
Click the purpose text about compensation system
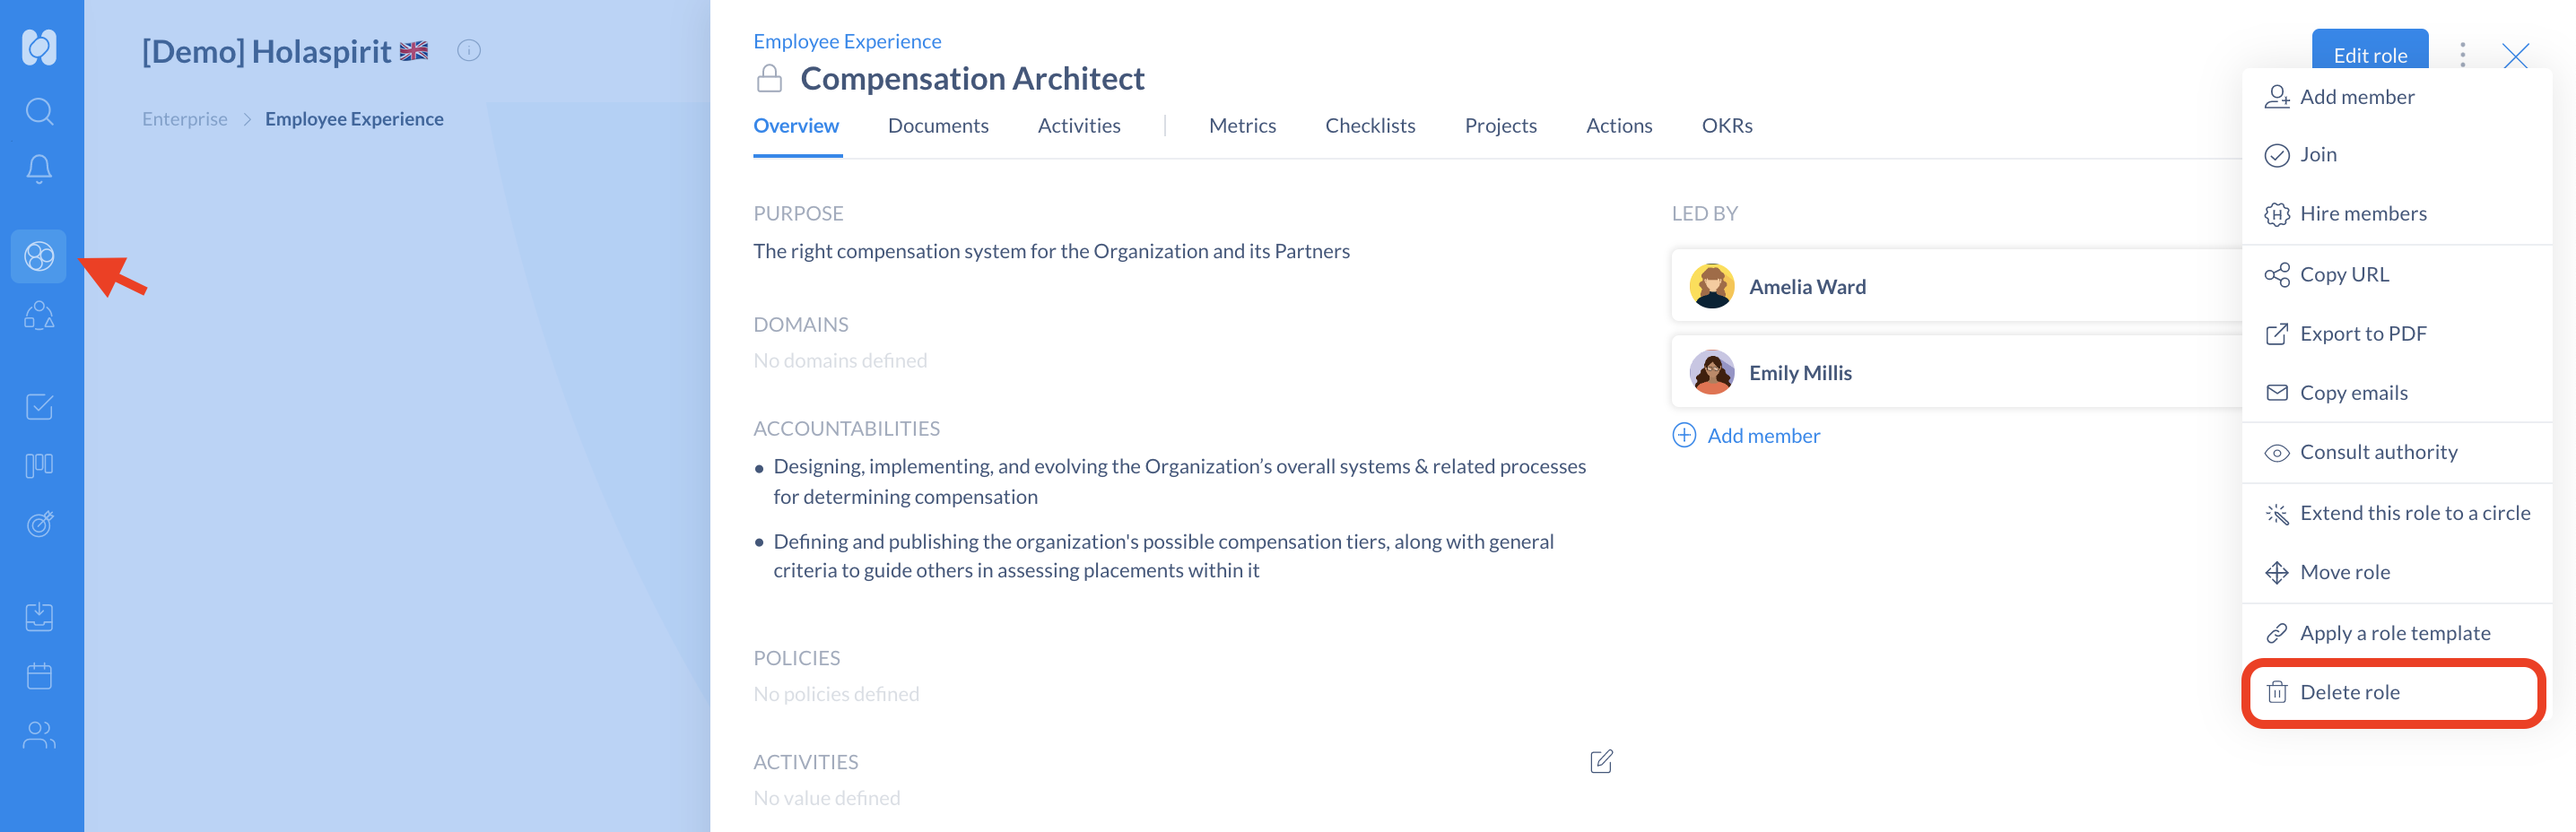coord(1051,251)
